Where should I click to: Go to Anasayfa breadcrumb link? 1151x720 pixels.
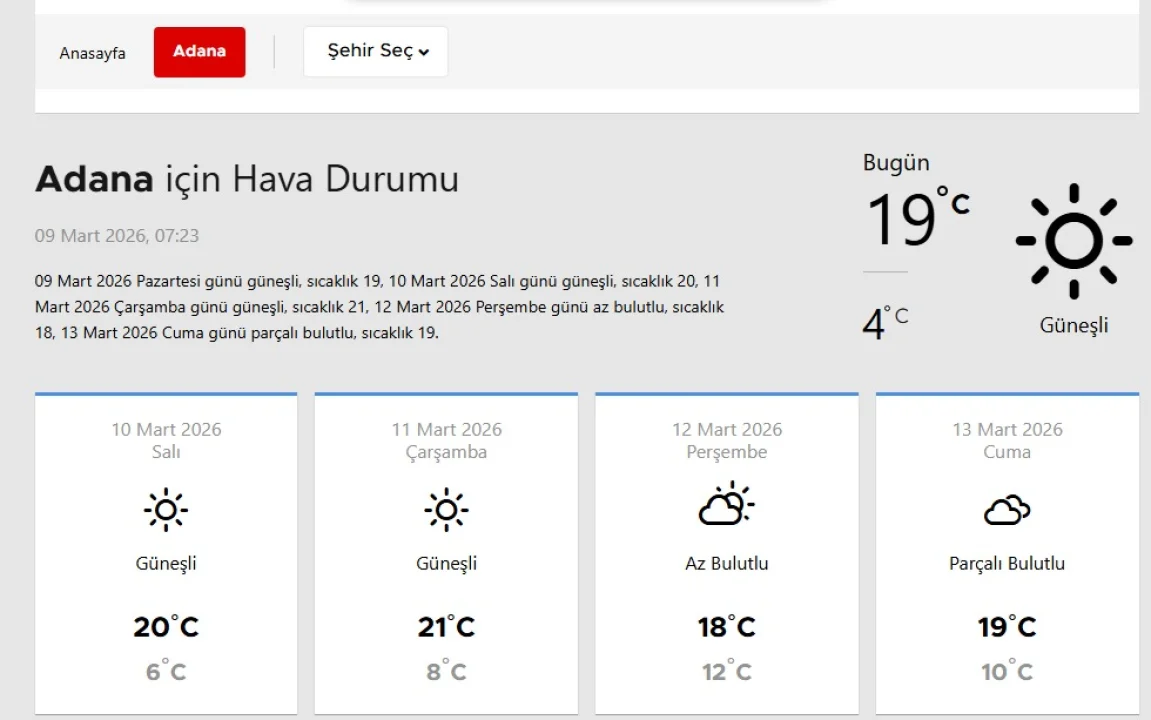tap(93, 53)
